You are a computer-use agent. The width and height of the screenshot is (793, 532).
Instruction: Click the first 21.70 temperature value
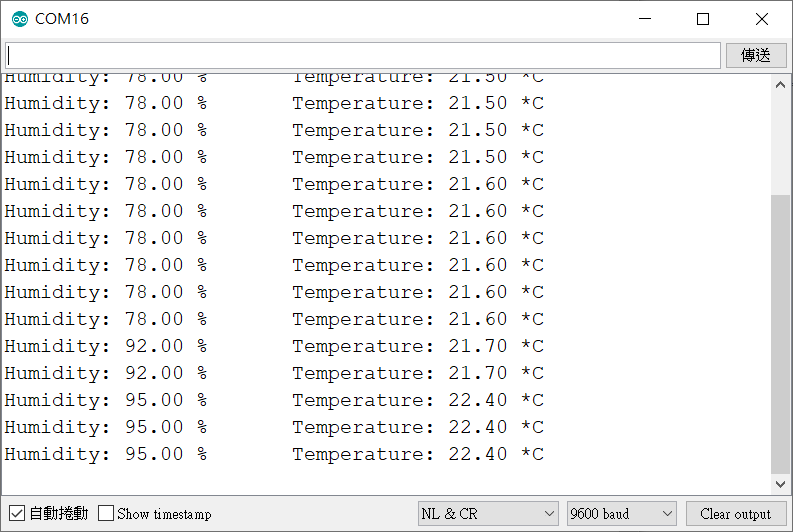477,346
